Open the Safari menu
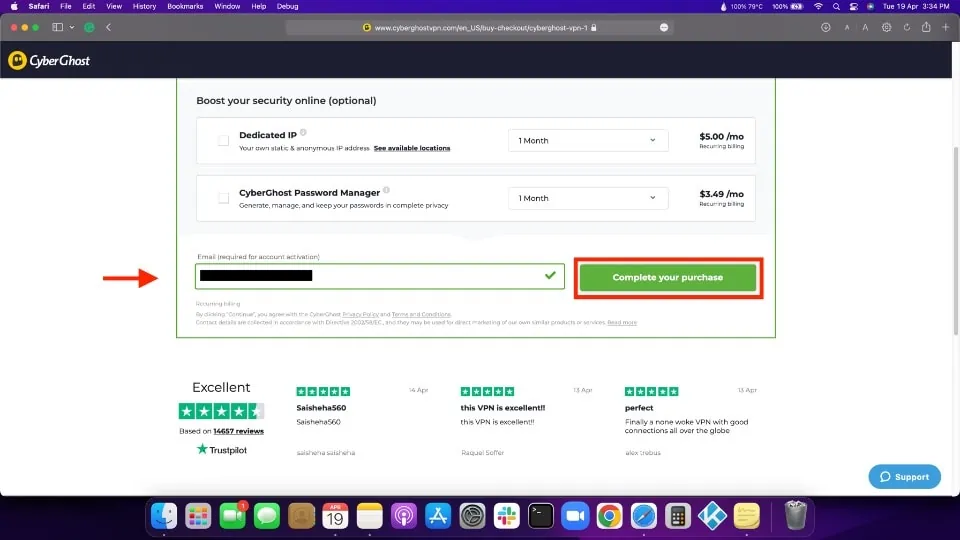This screenshot has width=960, height=540. point(39,6)
